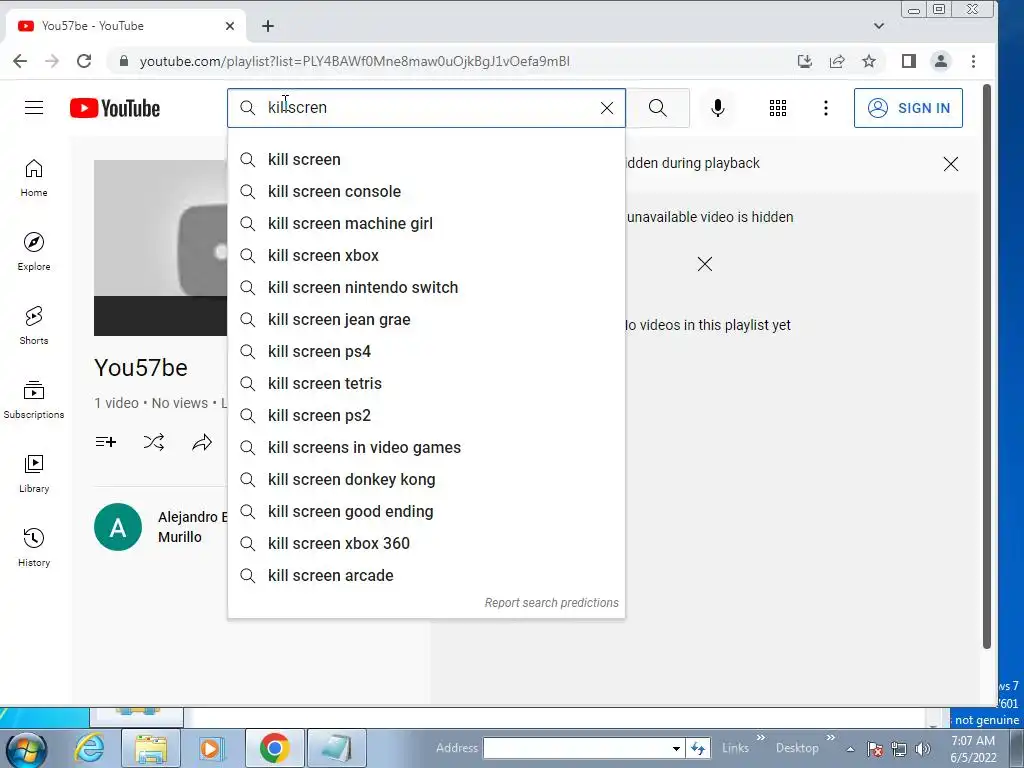Choose suggestion "kill screen arcade"
This screenshot has width=1024, height=768.
click(x=426, y=575)
